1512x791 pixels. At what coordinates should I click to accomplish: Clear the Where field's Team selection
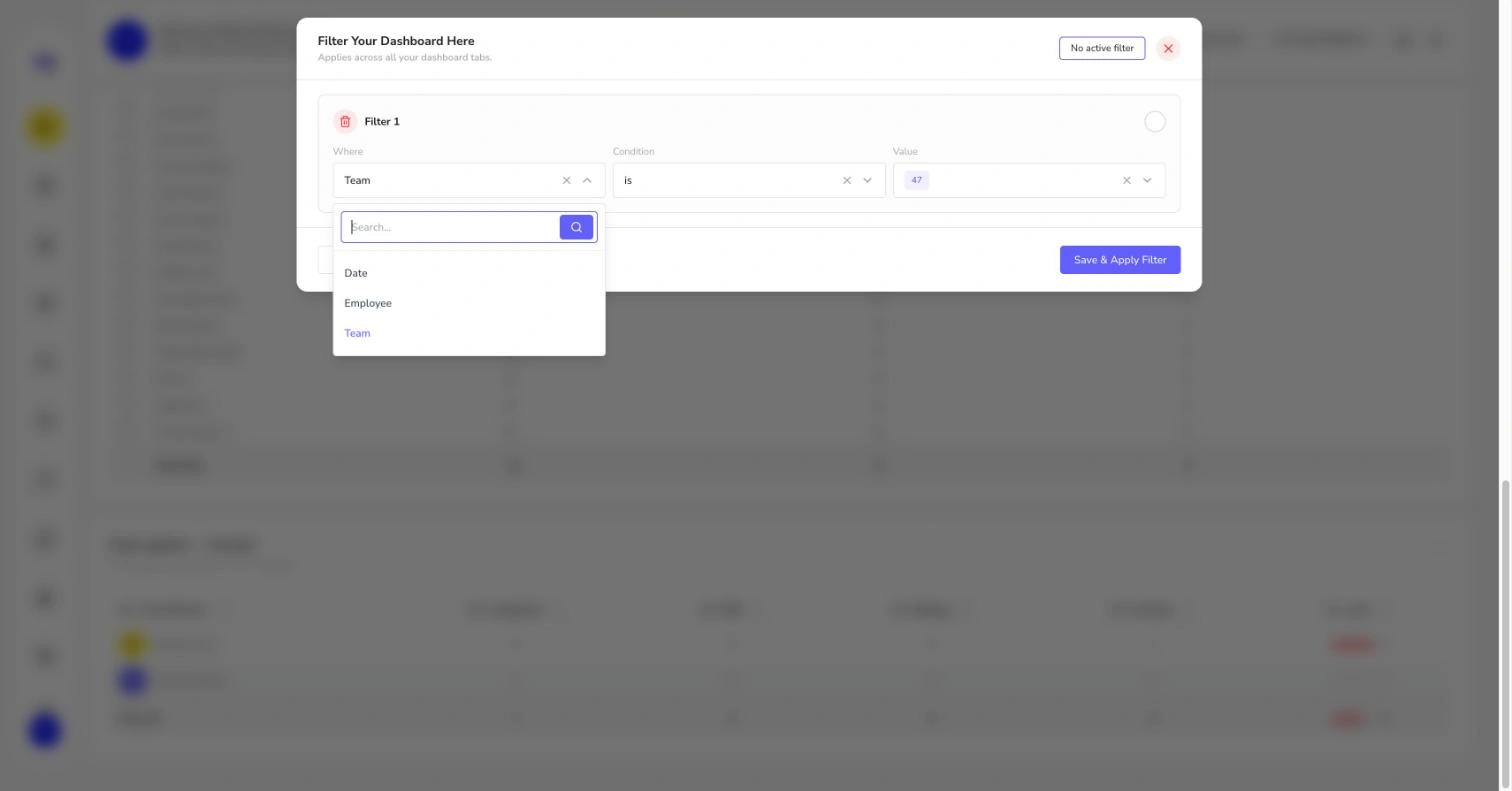click(x=566, y=181)
